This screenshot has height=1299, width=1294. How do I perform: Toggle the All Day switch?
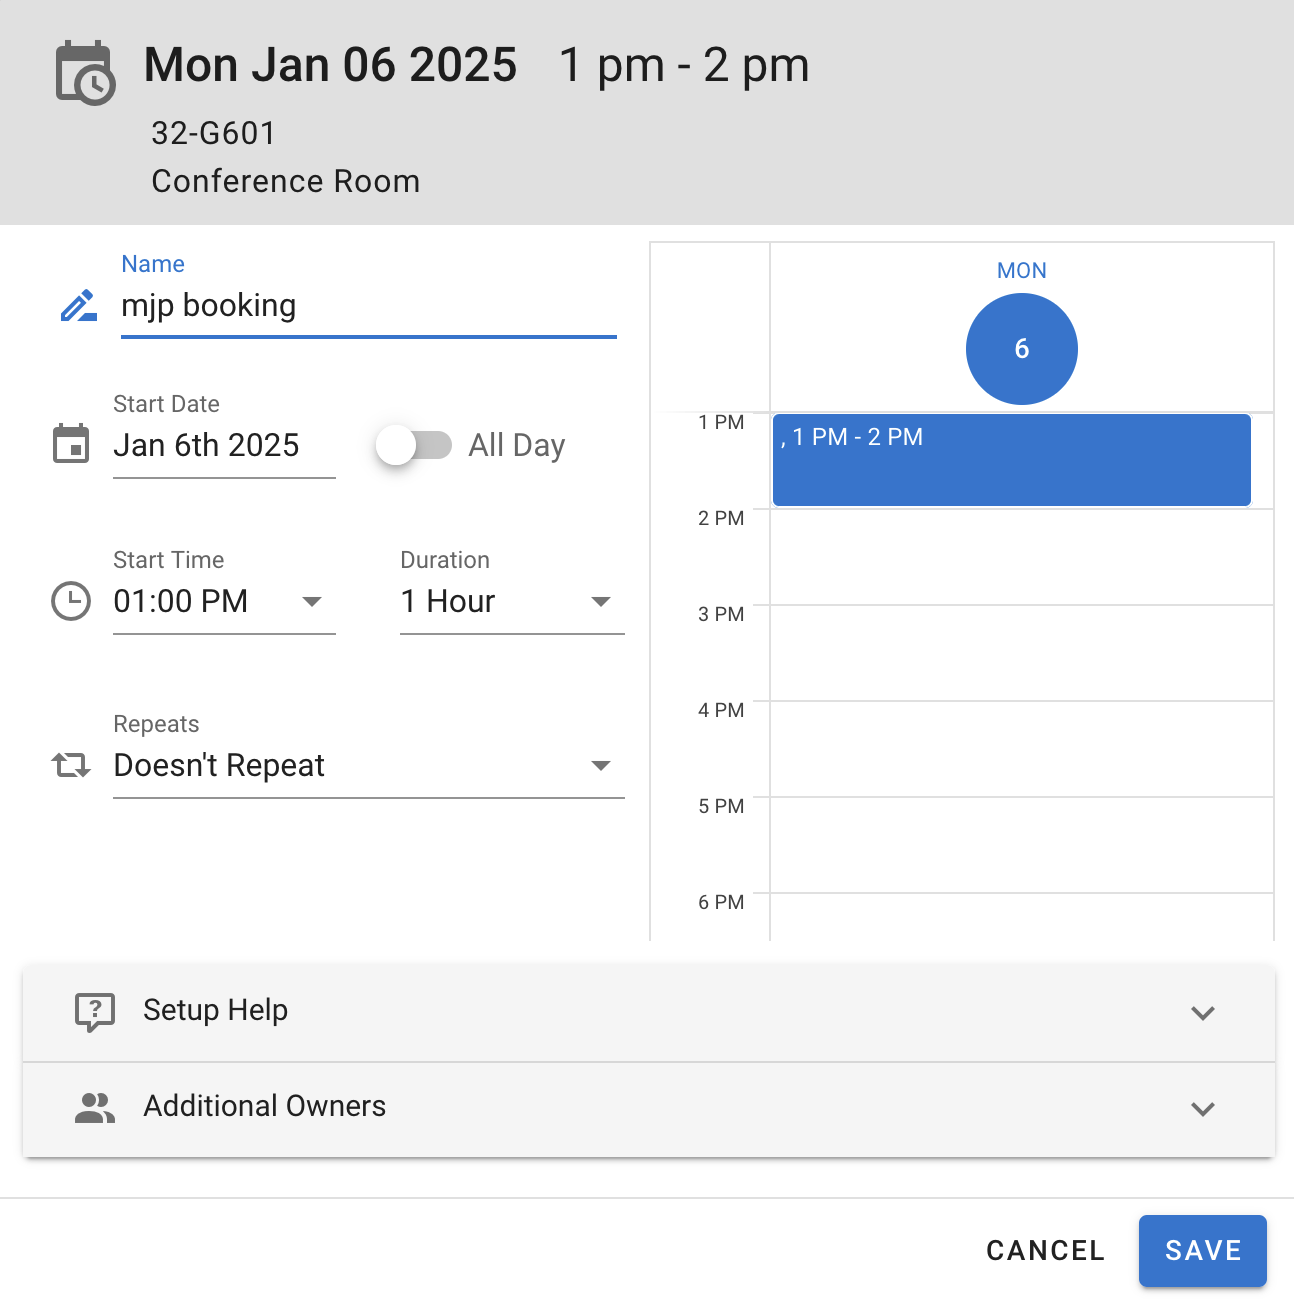point(414,445)
